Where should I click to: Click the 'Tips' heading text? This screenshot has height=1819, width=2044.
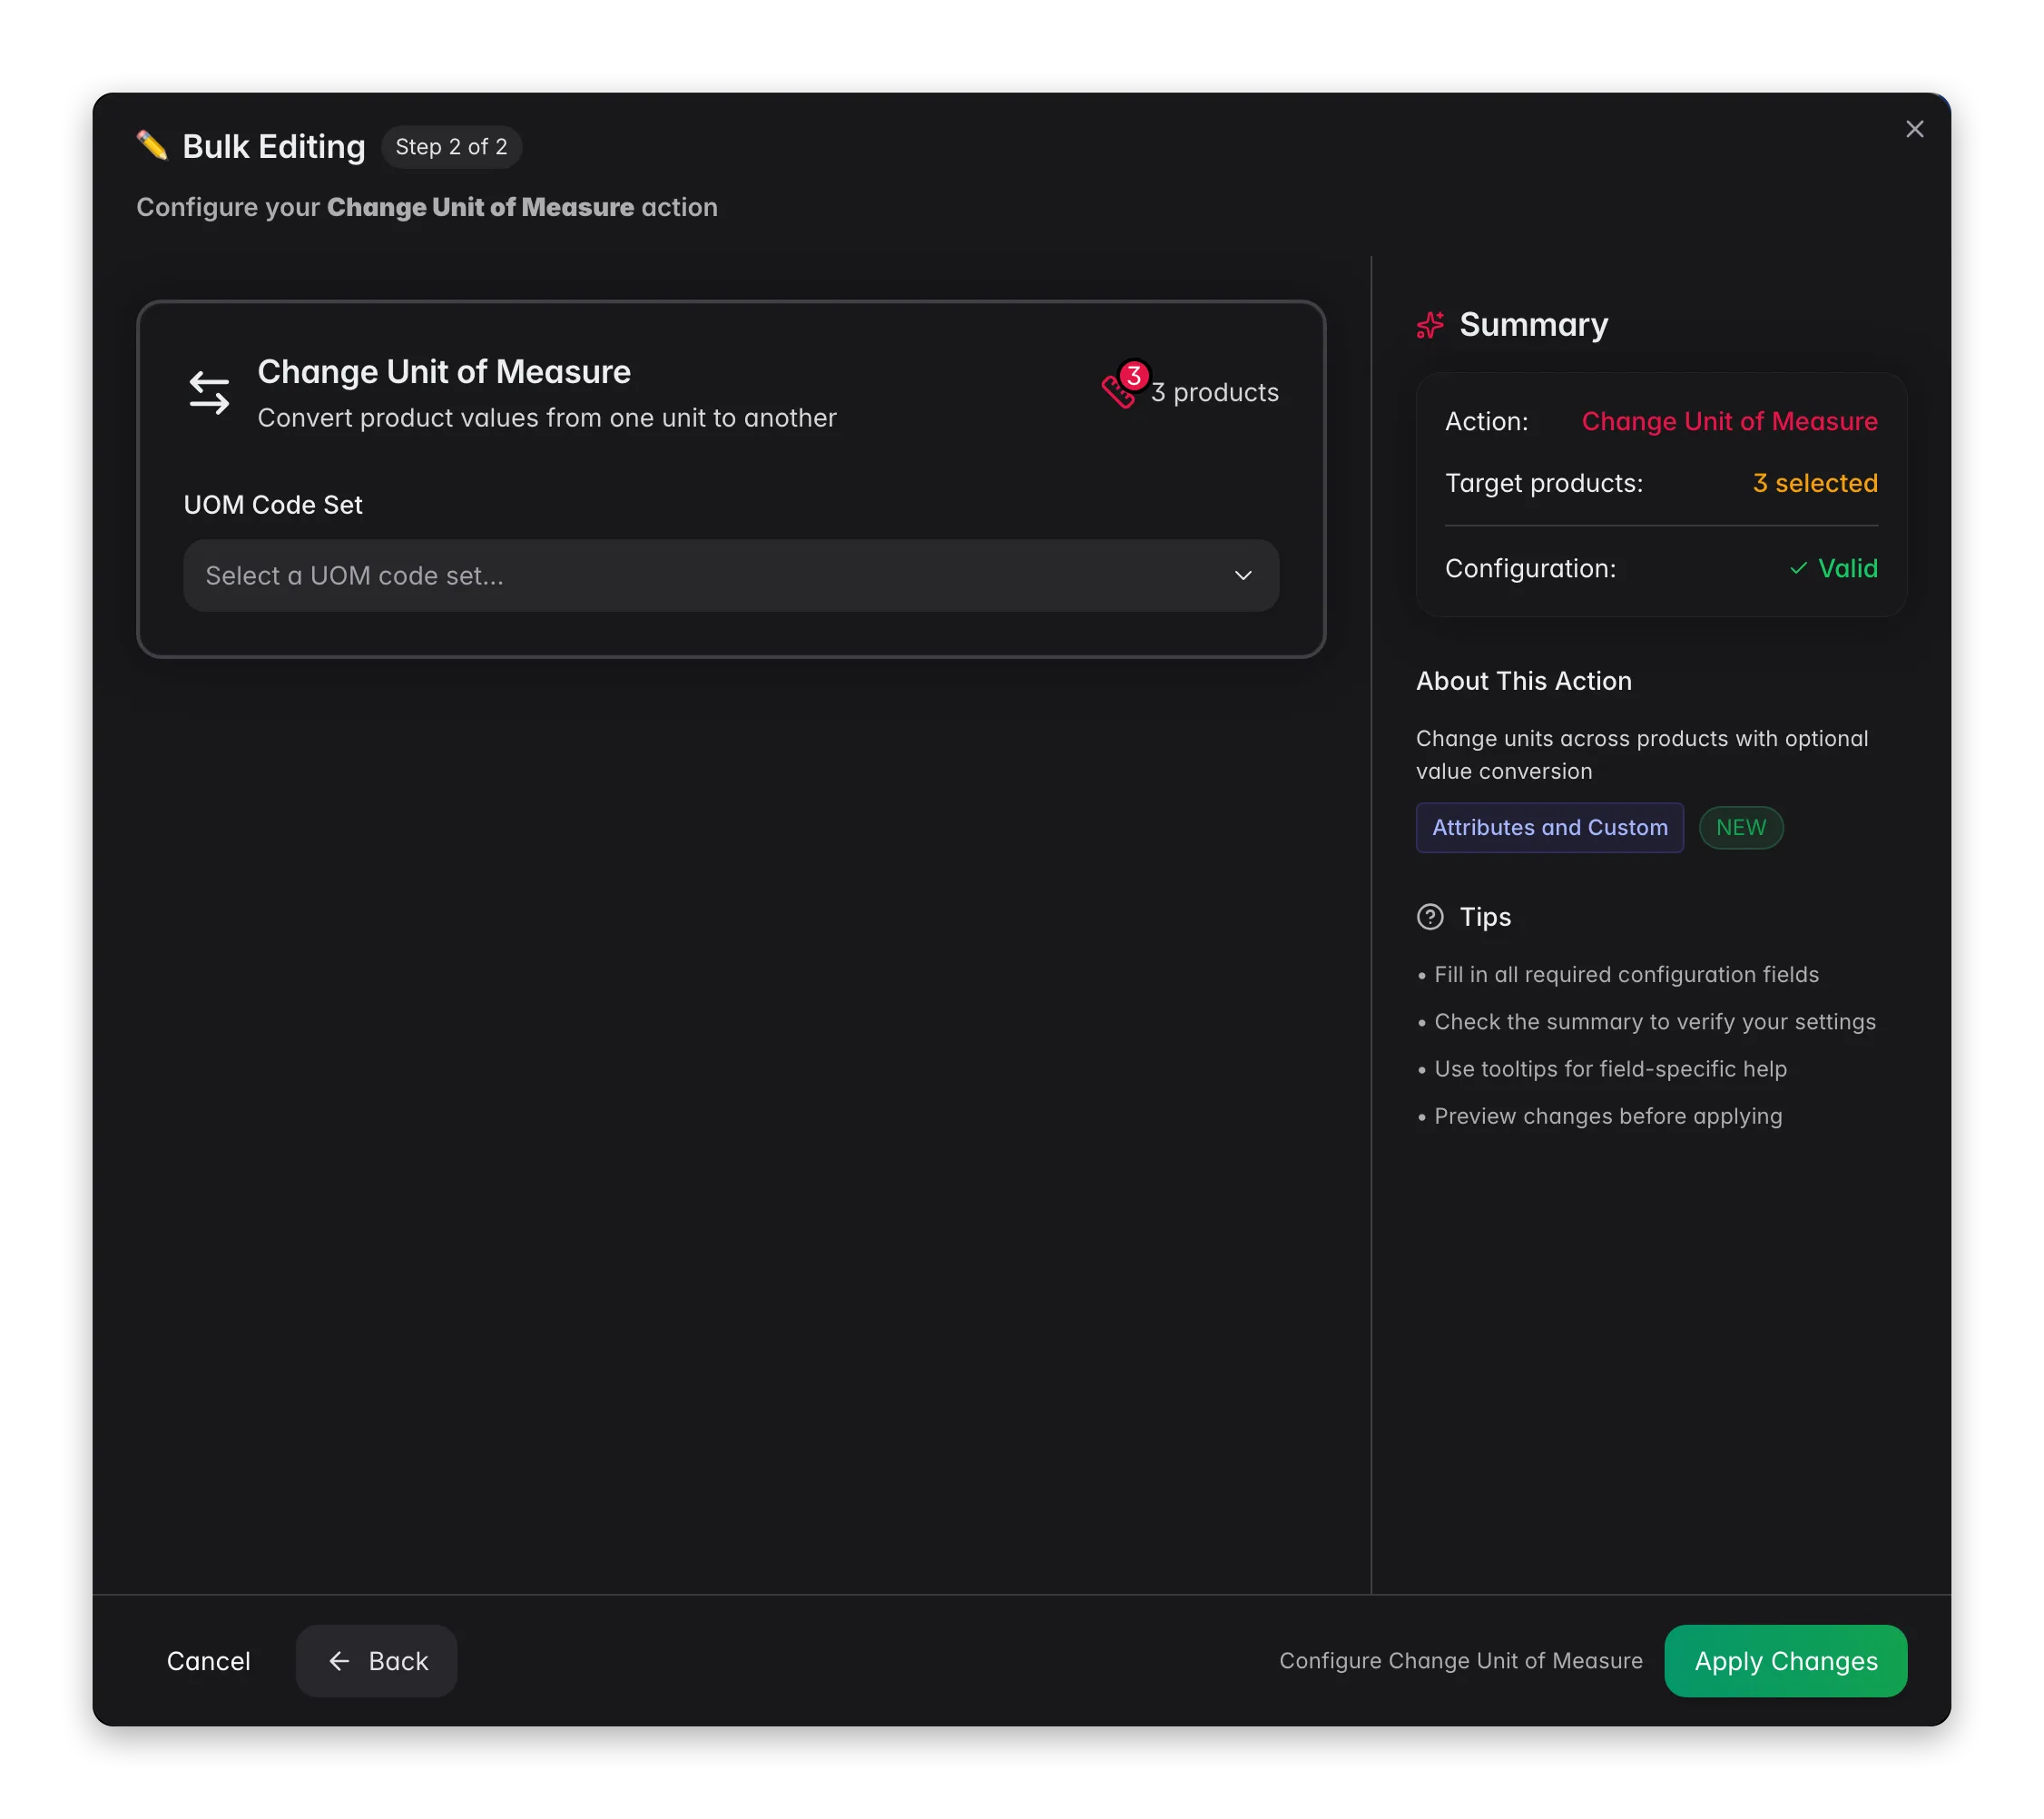(1485, 917)
